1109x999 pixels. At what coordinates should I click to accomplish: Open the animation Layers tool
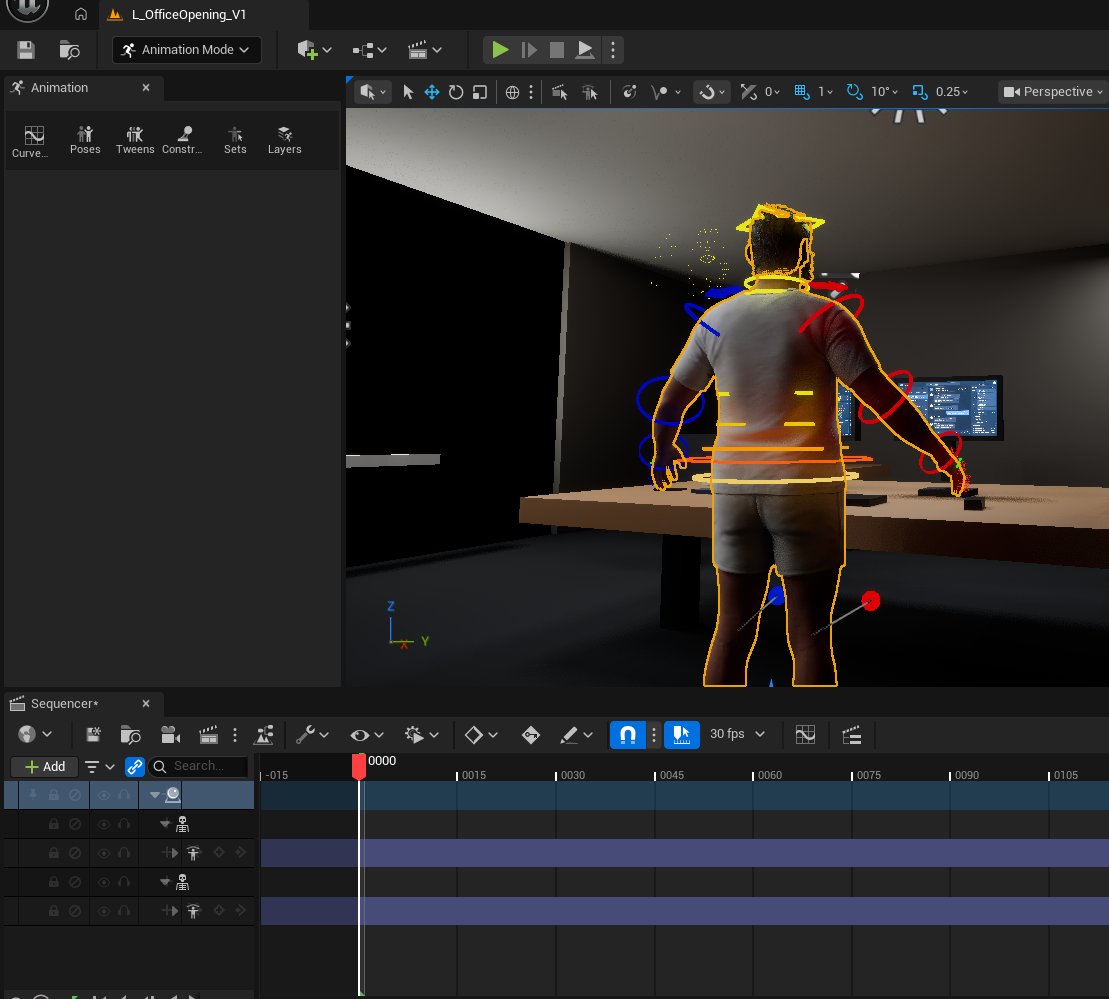[x=284, y=139]
